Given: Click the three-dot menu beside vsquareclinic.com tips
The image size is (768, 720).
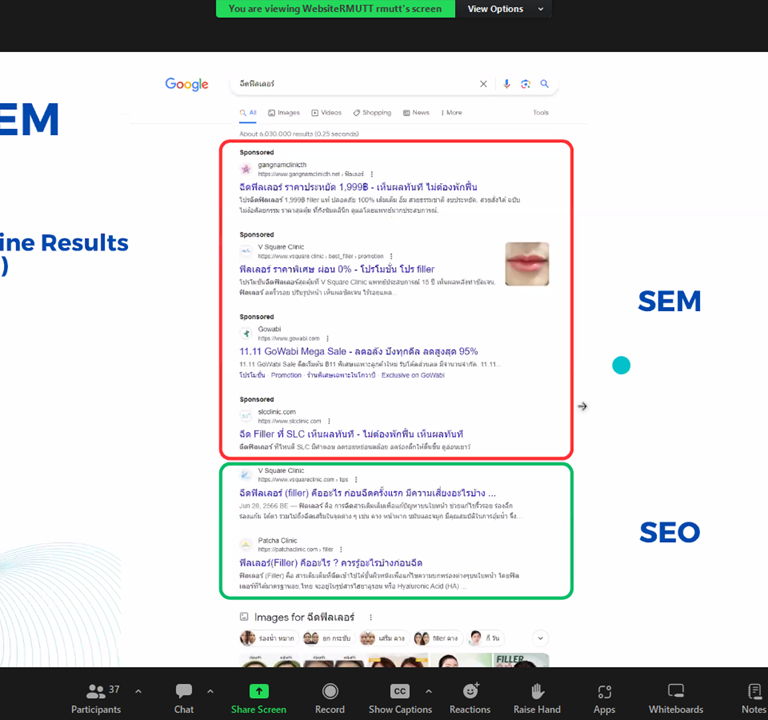Looking at the screenshot, I should (x=356, y=480).
